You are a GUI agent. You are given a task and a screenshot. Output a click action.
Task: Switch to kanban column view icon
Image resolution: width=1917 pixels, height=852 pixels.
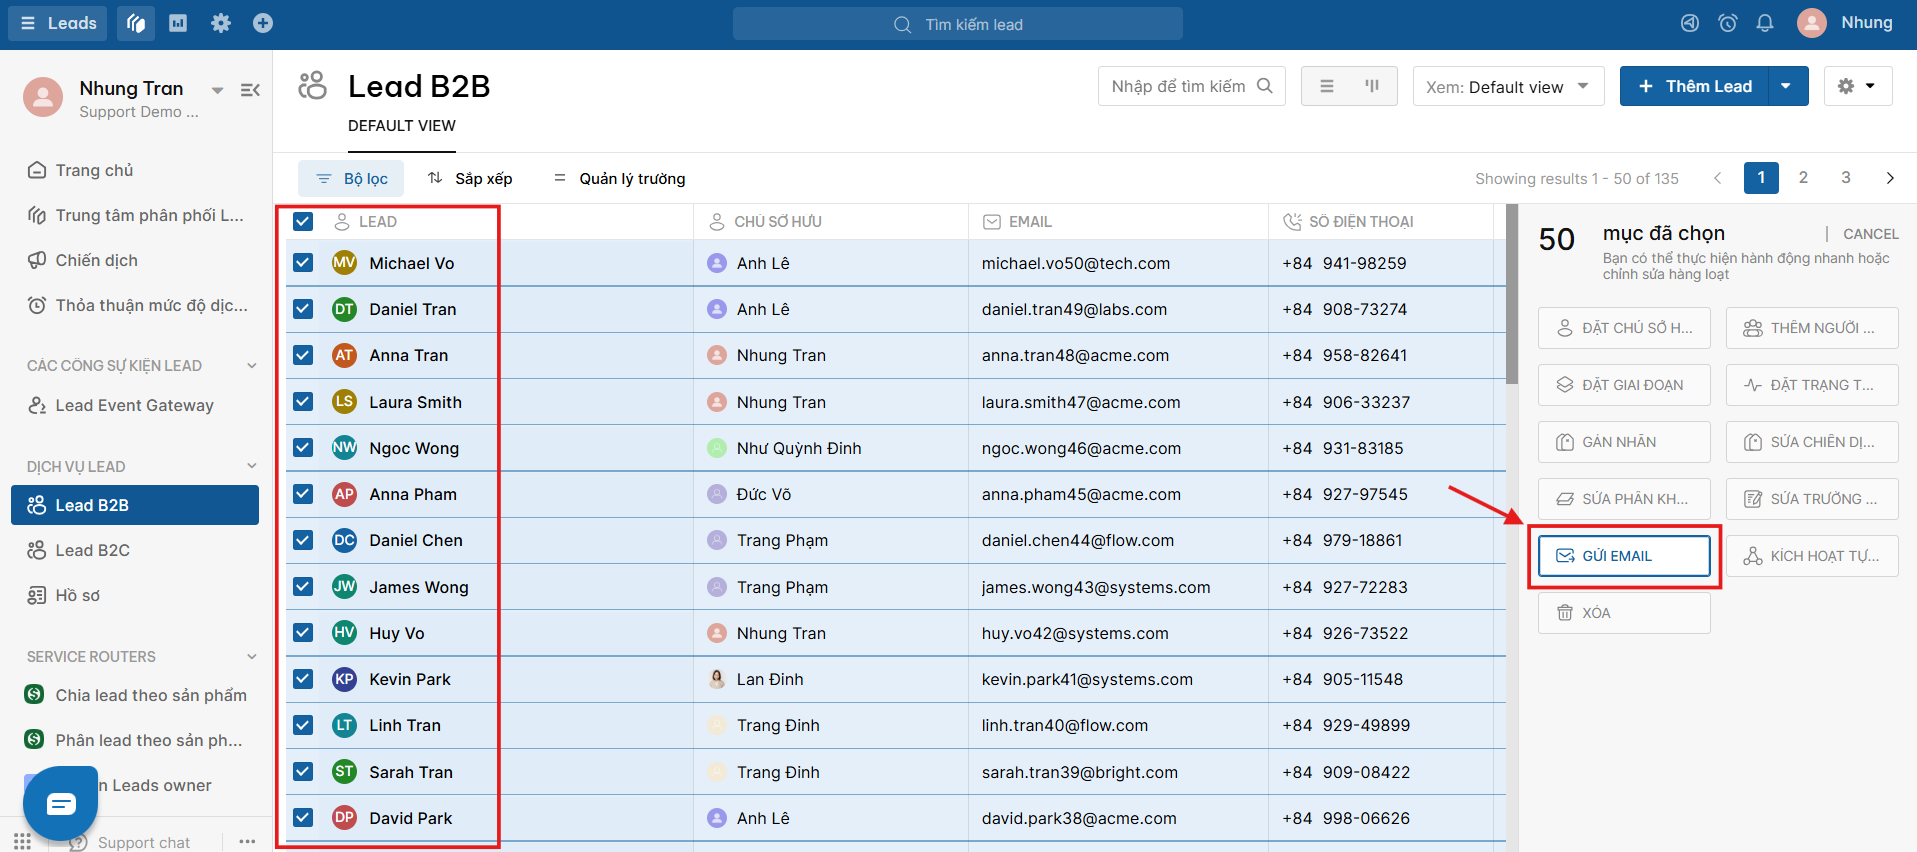click(x=1372, y=86)
